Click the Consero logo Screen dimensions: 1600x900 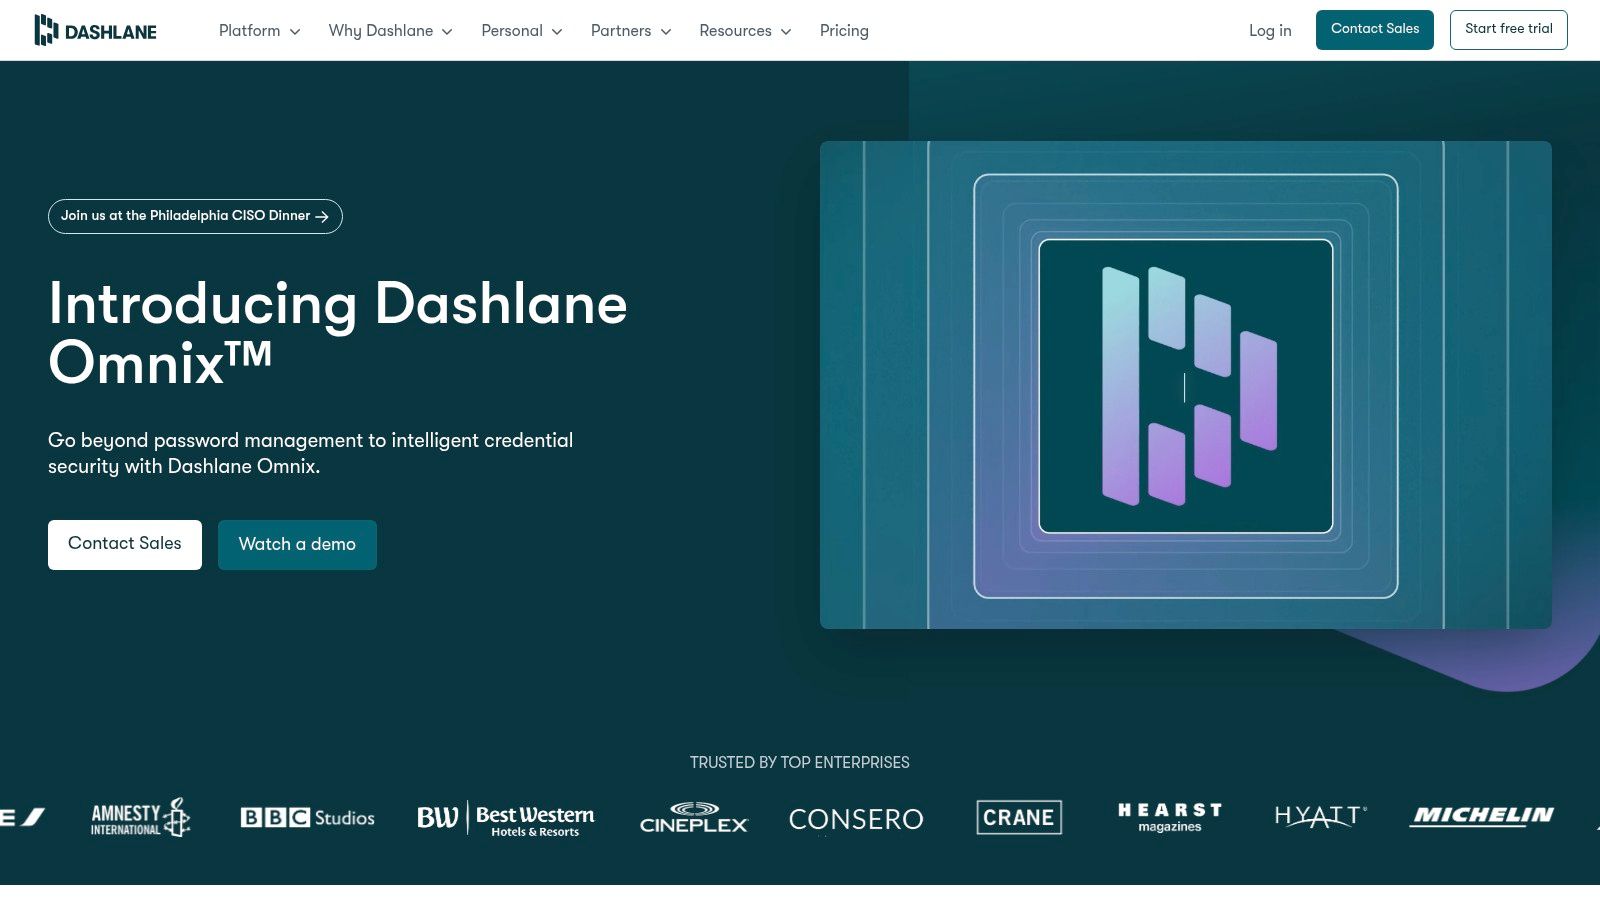coord(856,819)
